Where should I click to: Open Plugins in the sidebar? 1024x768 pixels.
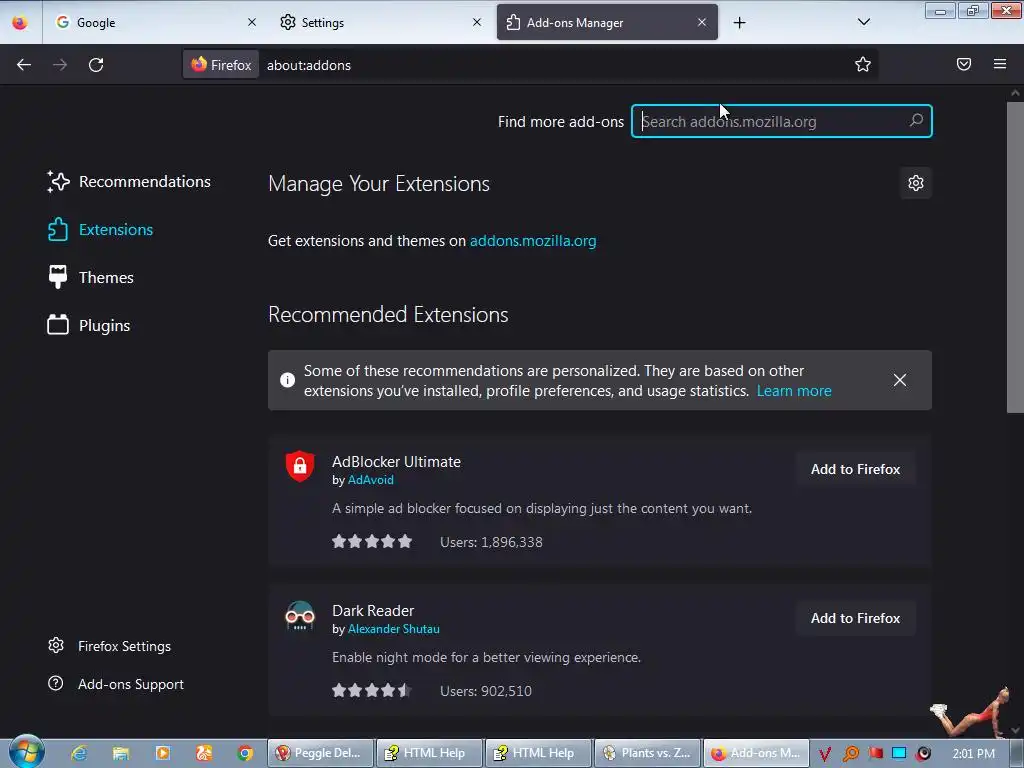click(89, 325)
